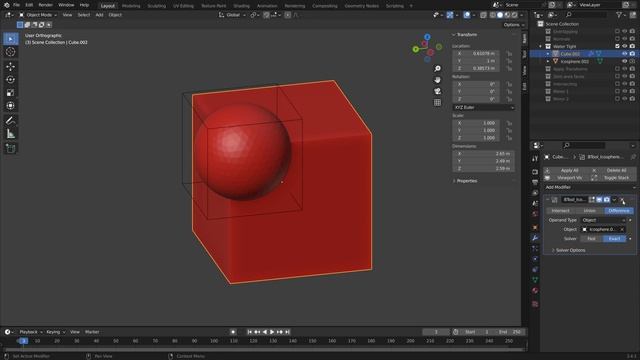The height and width of the screenshot is (360, 640).
Task: Switch to the Modeling workspace tab
Action: (x=131, y=6)
